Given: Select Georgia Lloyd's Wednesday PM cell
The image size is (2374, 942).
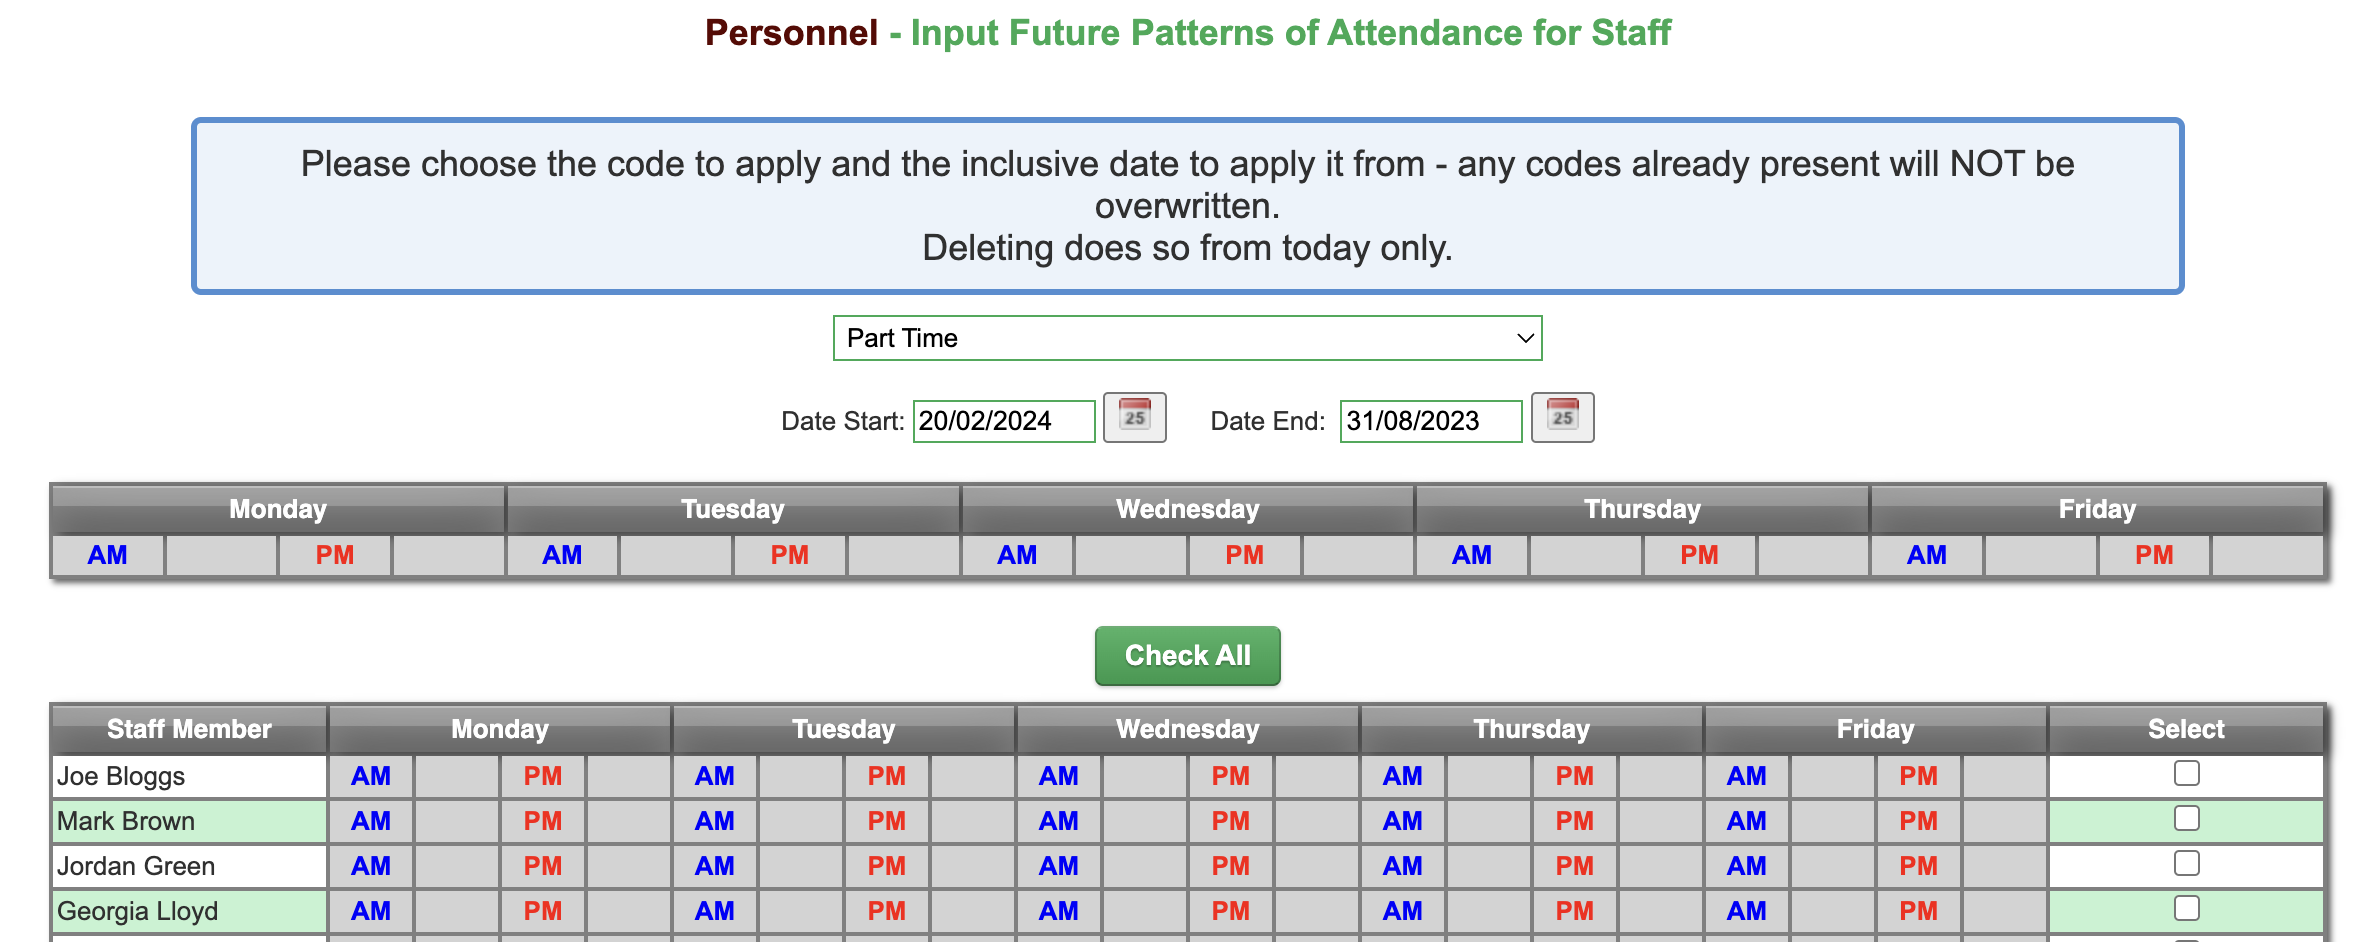Looking at the screenshot, I should 1230,908.
